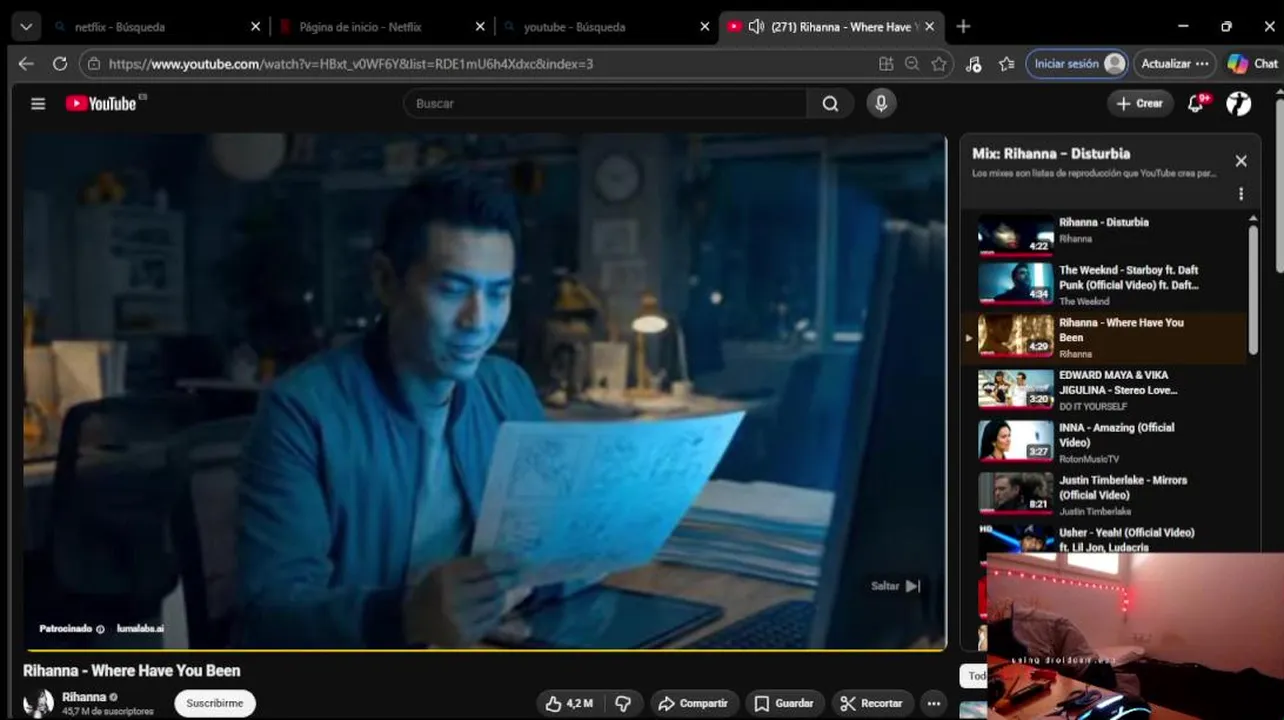Open the notifications bell

click(1195, 104)
